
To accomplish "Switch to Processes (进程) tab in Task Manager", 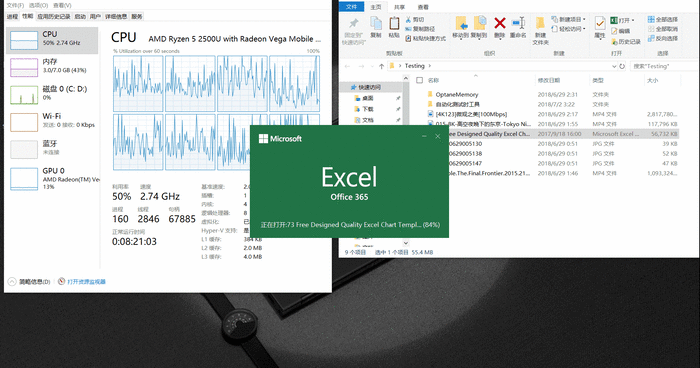I will pyautogui.click(x=12, y=17).
